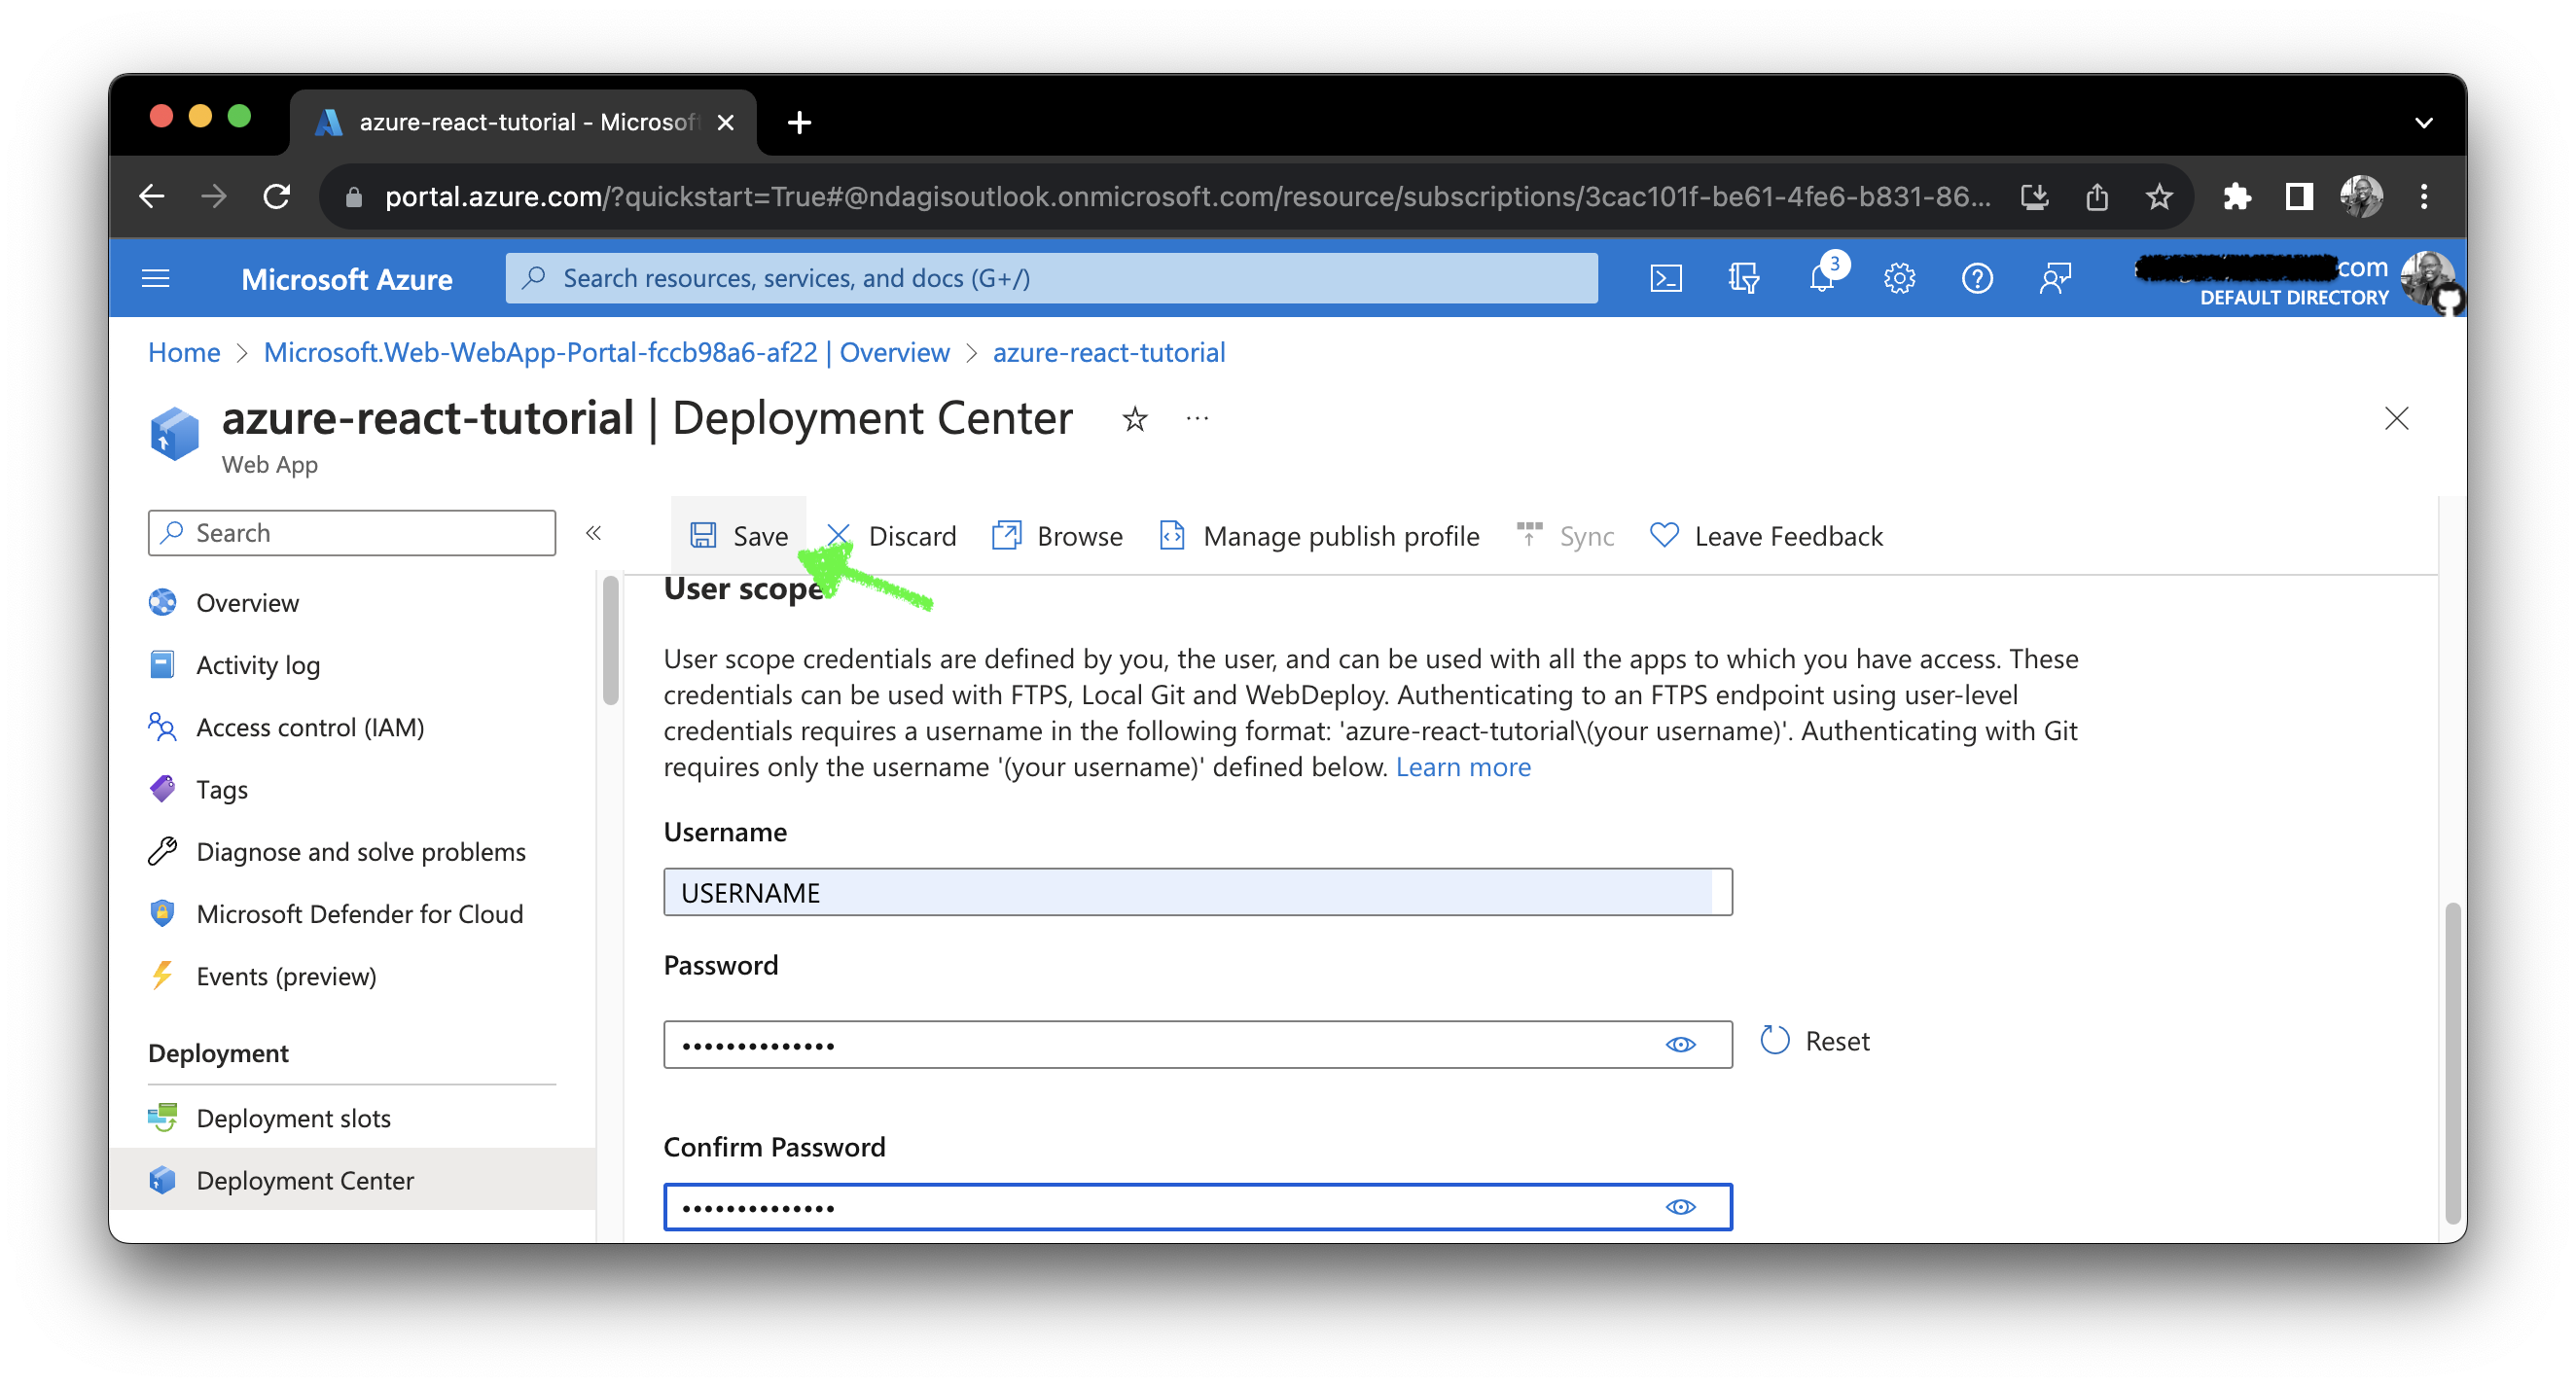
Task: Reload the page in the browser
Action: pos(277,196)
